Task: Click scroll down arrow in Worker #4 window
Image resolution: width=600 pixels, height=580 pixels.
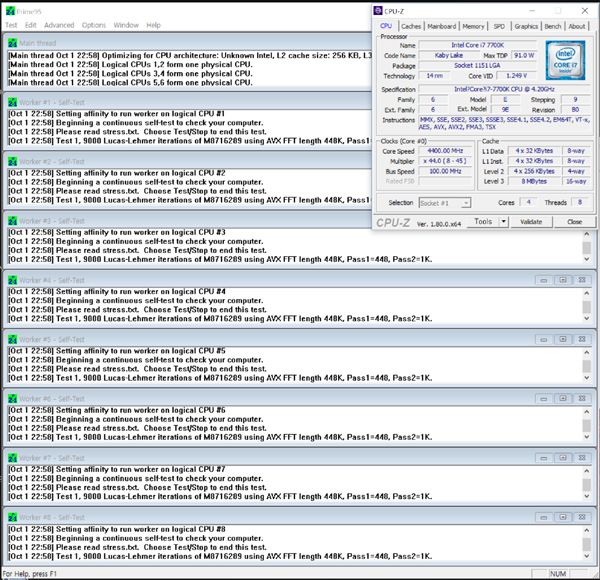Action: [587, 318]
